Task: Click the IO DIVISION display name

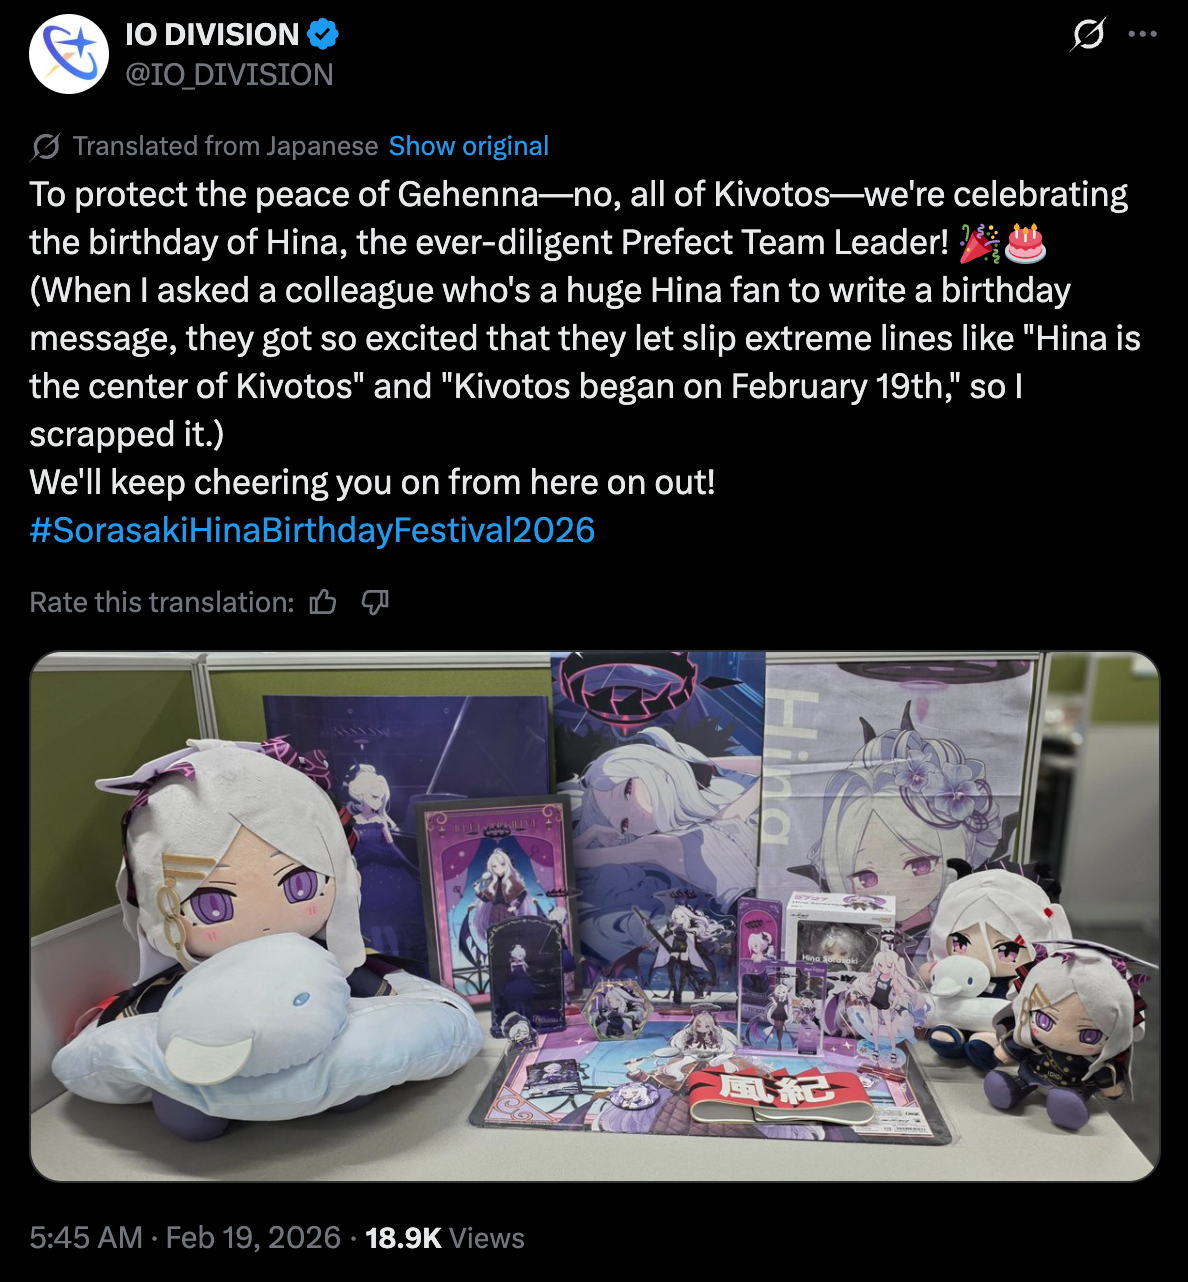Action: pos(212,34)
